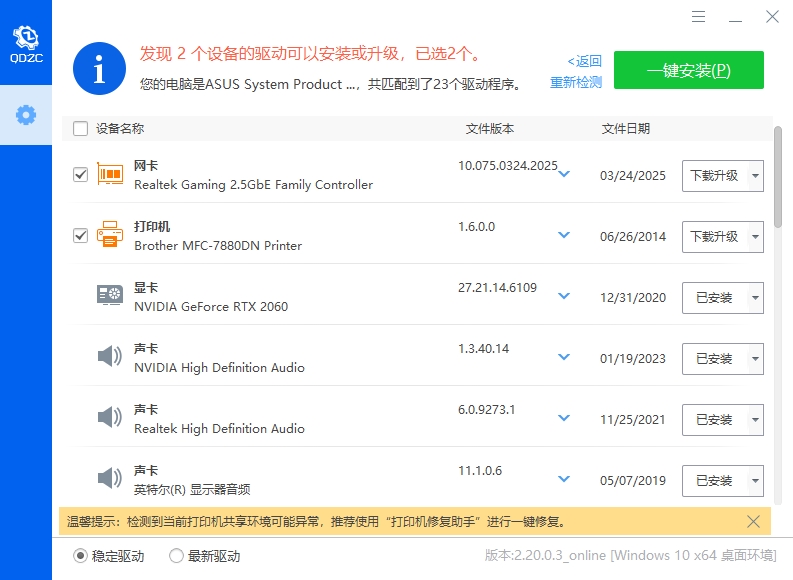Click the red 发现 2 个设备 headline

pyautogui.click(x=311, y=54)
